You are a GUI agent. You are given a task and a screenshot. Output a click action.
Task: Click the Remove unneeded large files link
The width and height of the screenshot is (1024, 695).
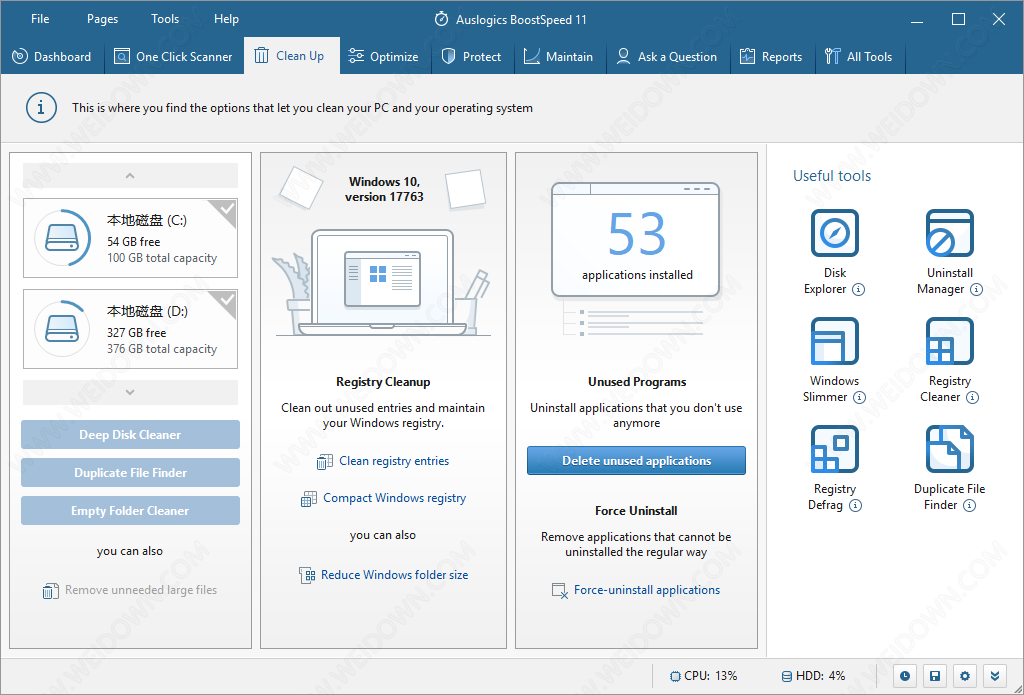141,590
